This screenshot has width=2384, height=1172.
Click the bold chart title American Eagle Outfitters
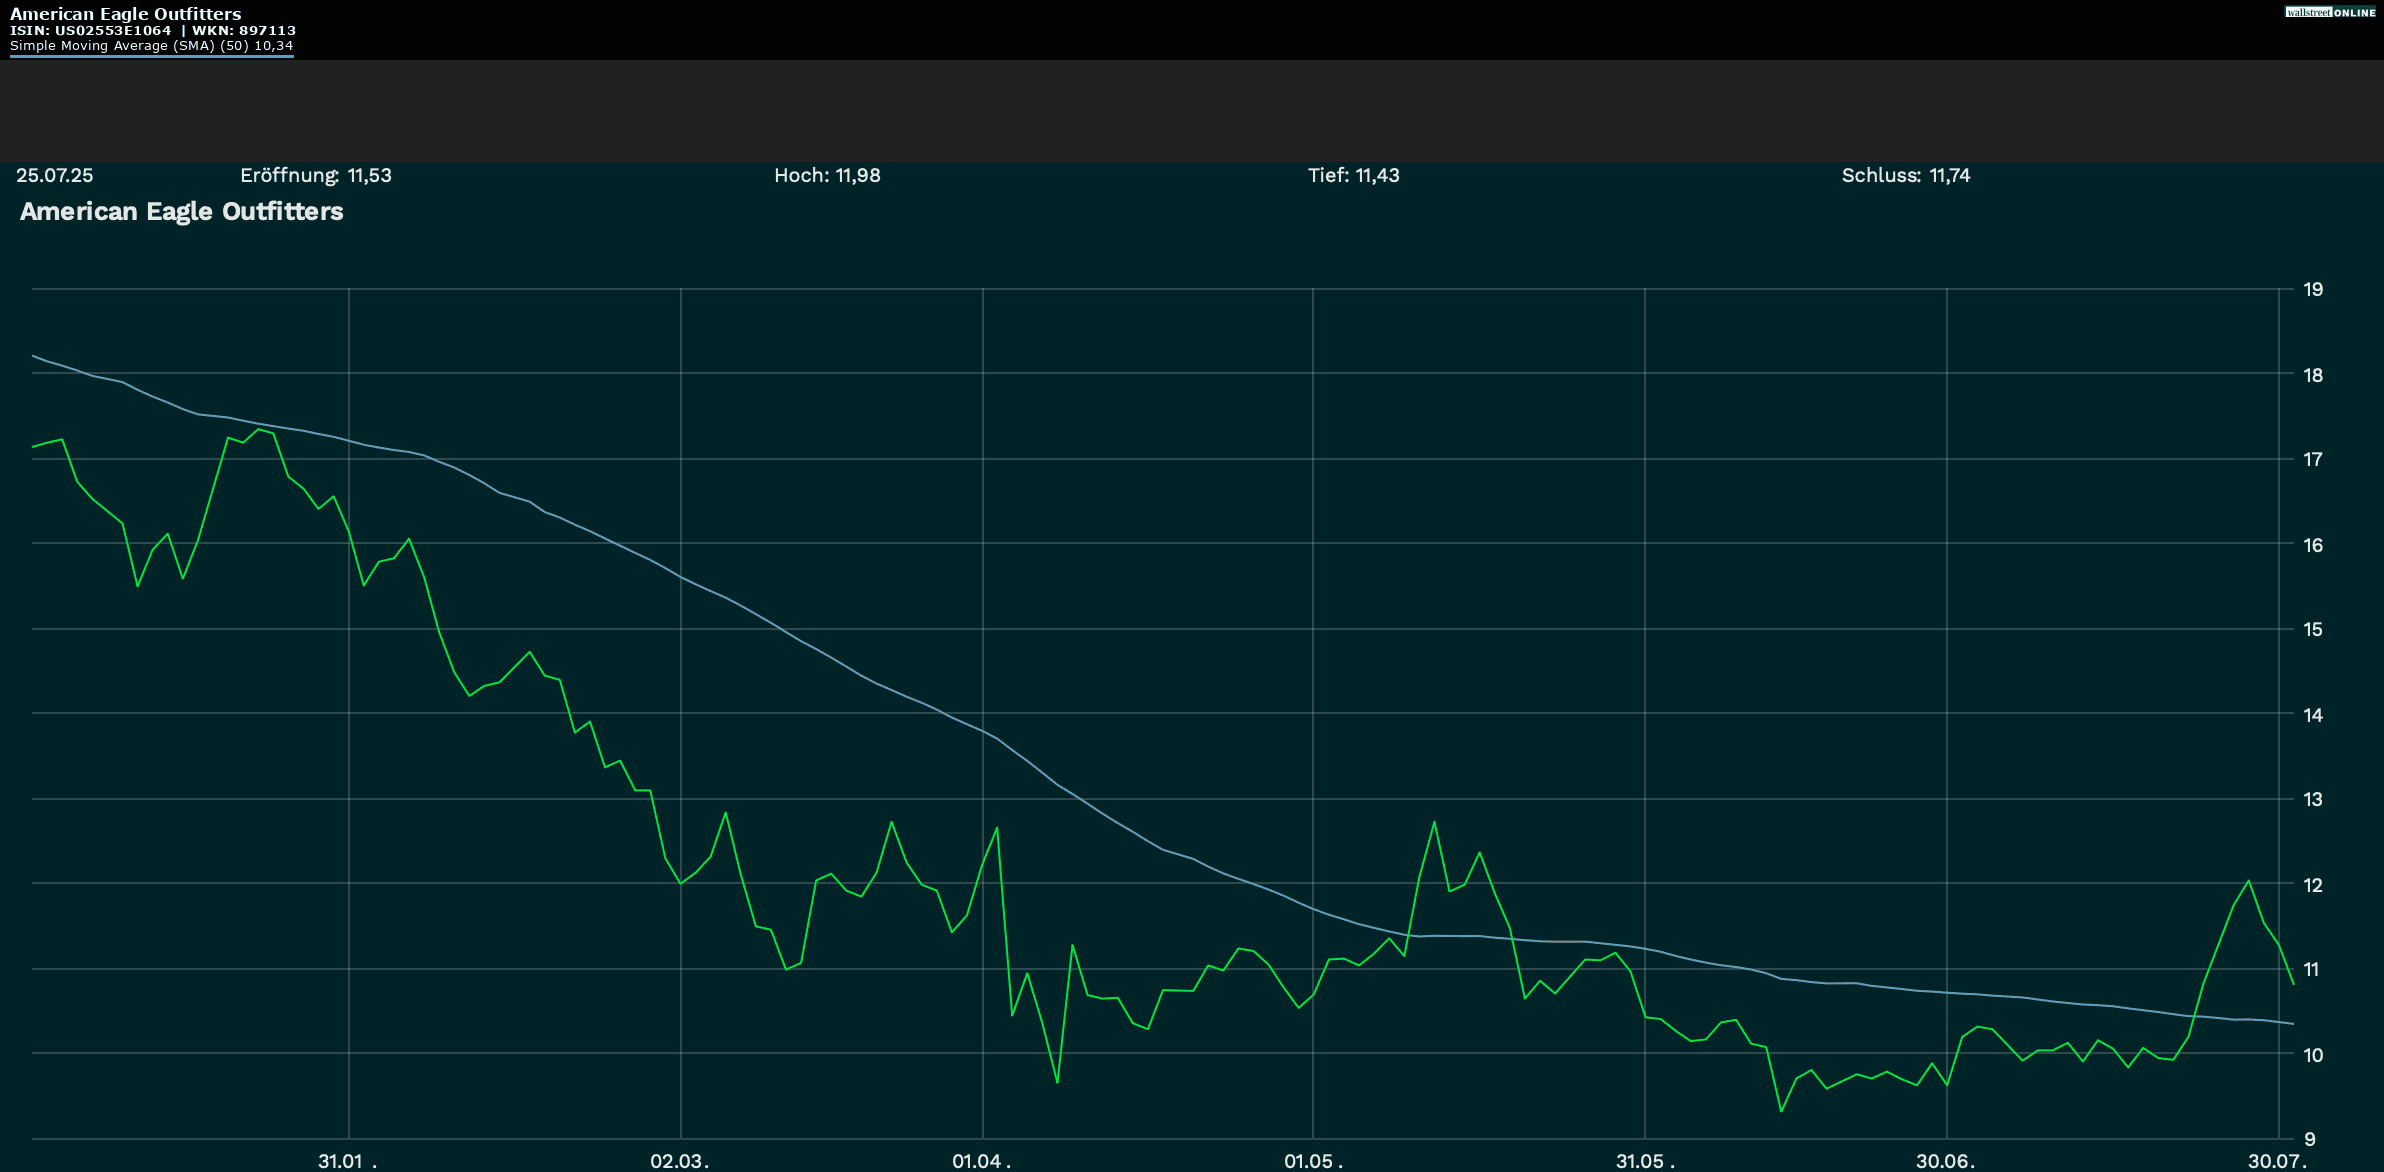pos(181,211)
